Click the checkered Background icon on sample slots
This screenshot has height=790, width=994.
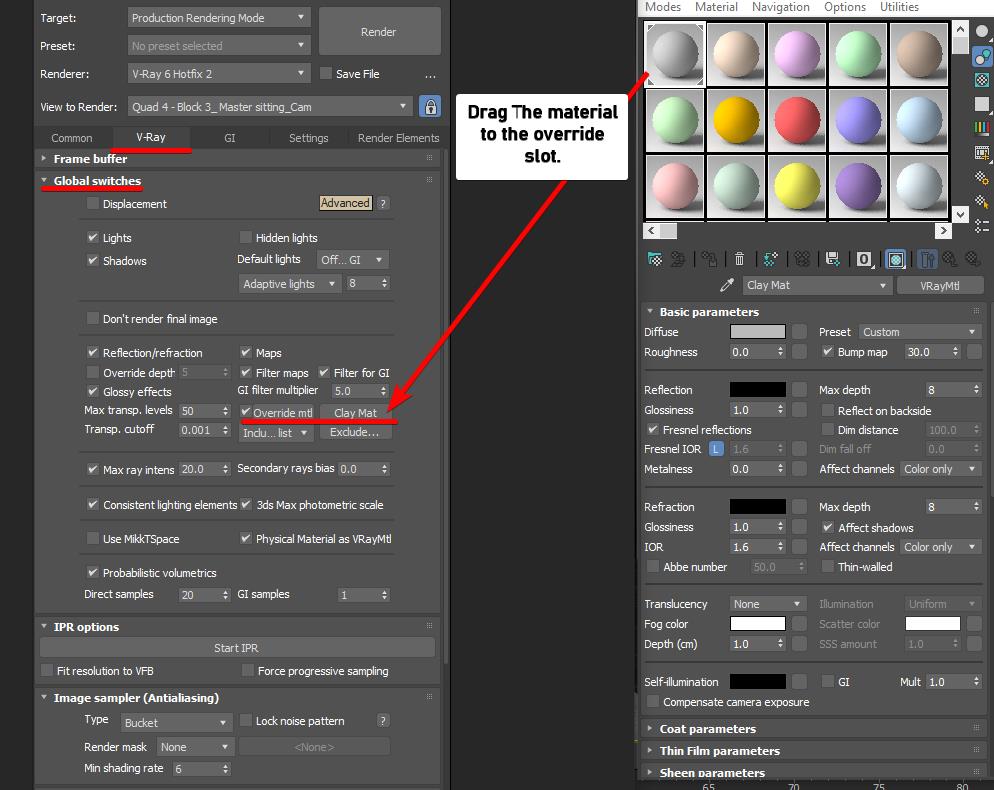984,80
